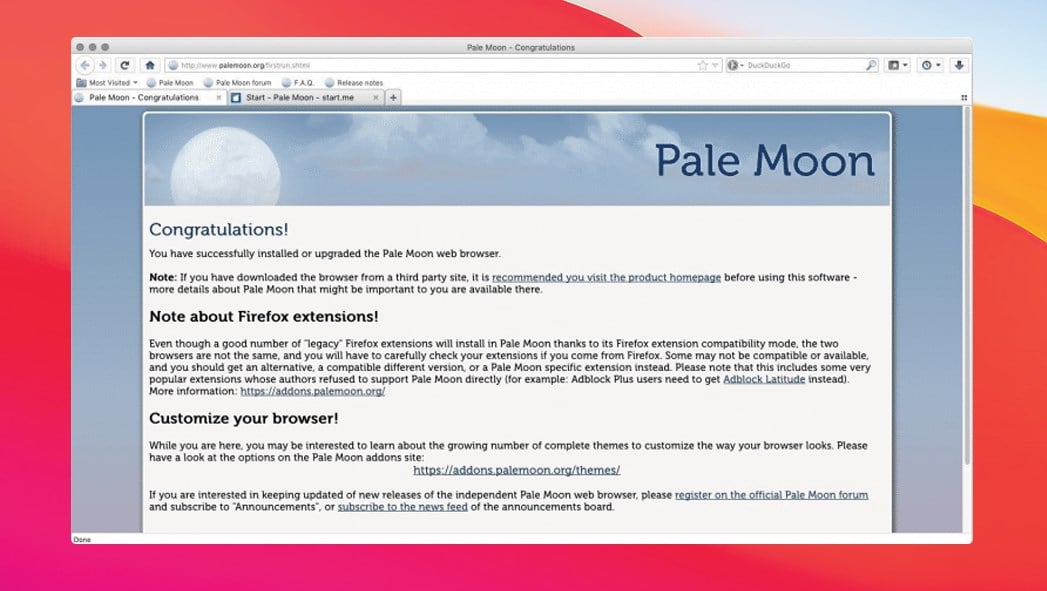The width and height of the screenshot is (1047, 591).
Task: Click 'Customize your browser!' heading
Action: [244, 419]
